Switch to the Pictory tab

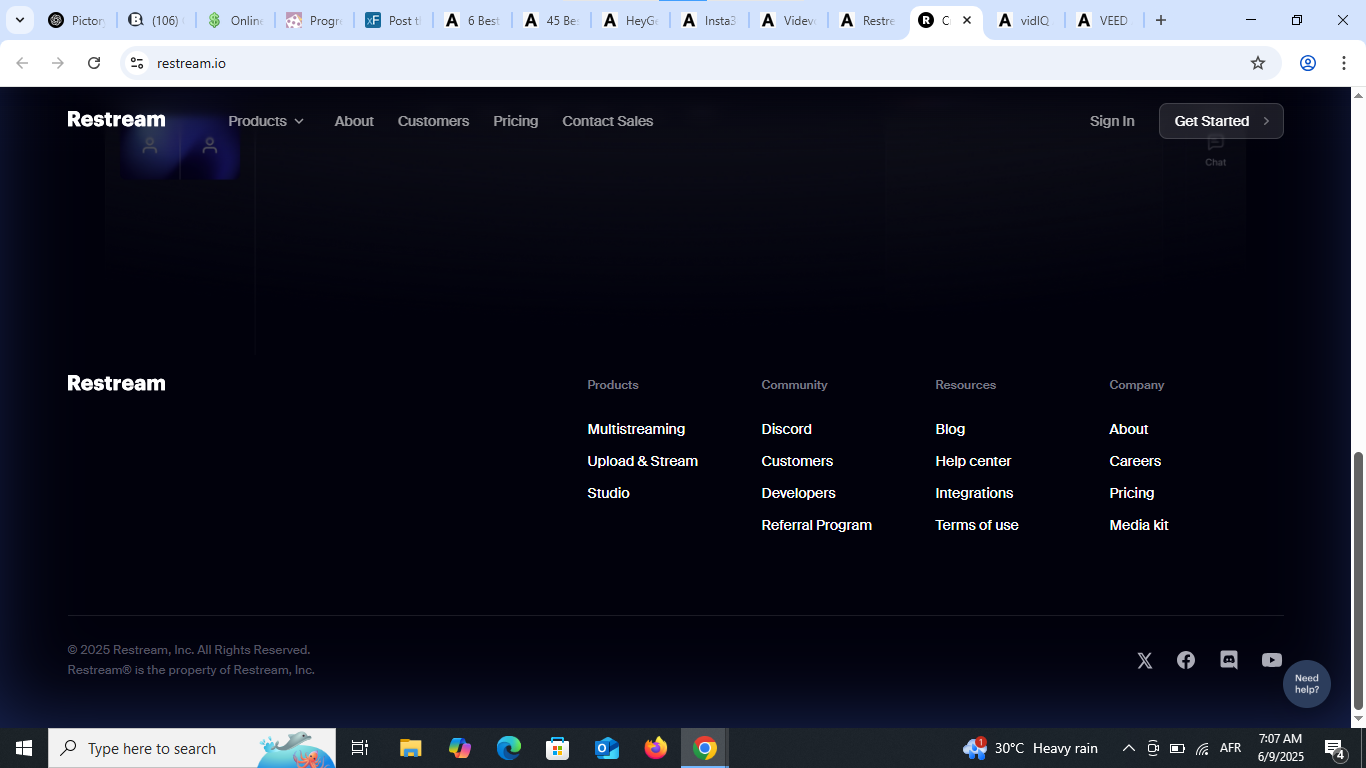pyautogui.click(x=76, y=20)
